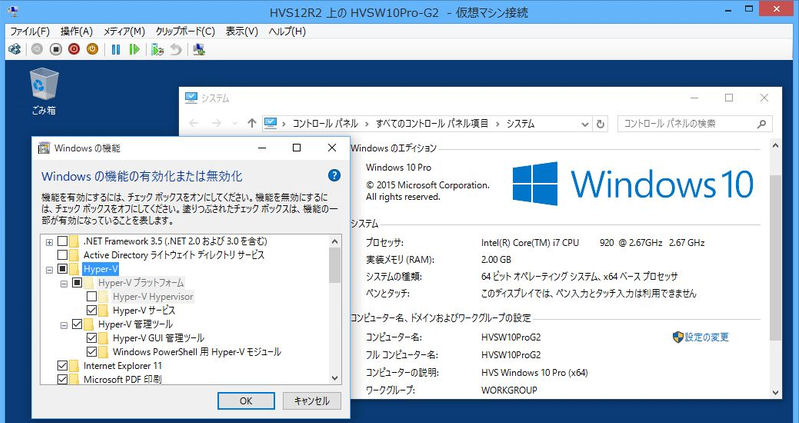
Task: Click the red Shut Down toolbar icon
Action: (x=74, y=49)
